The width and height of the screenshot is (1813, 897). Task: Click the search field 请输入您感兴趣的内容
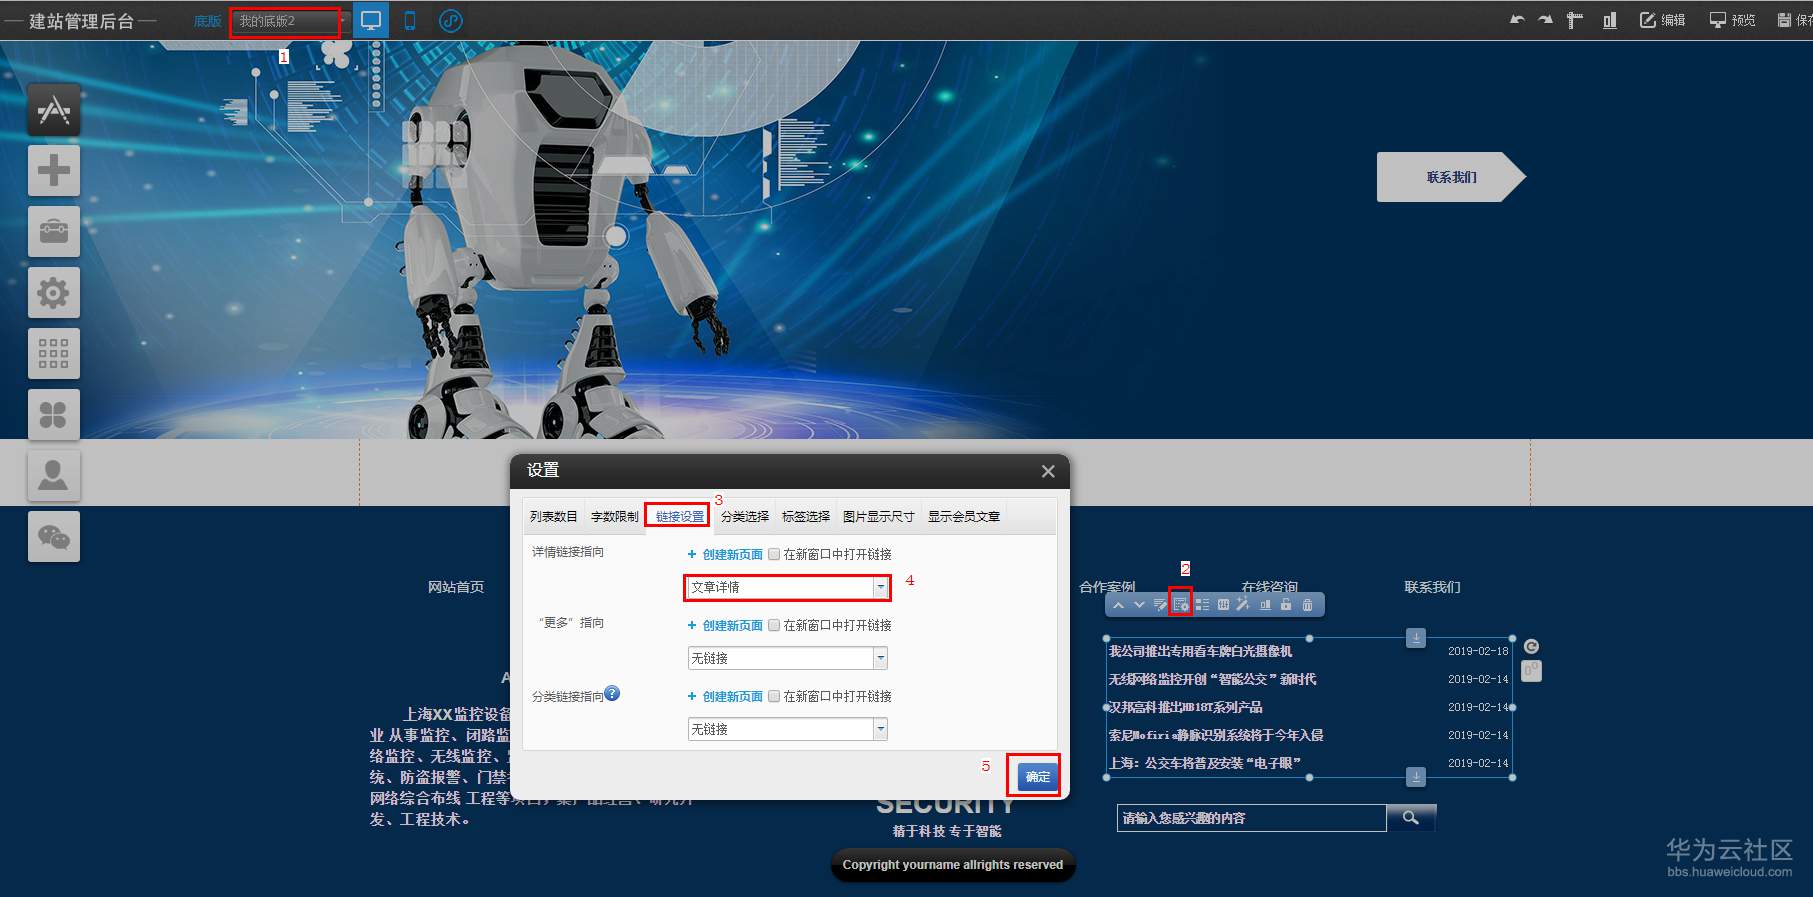click(1251, 818)
